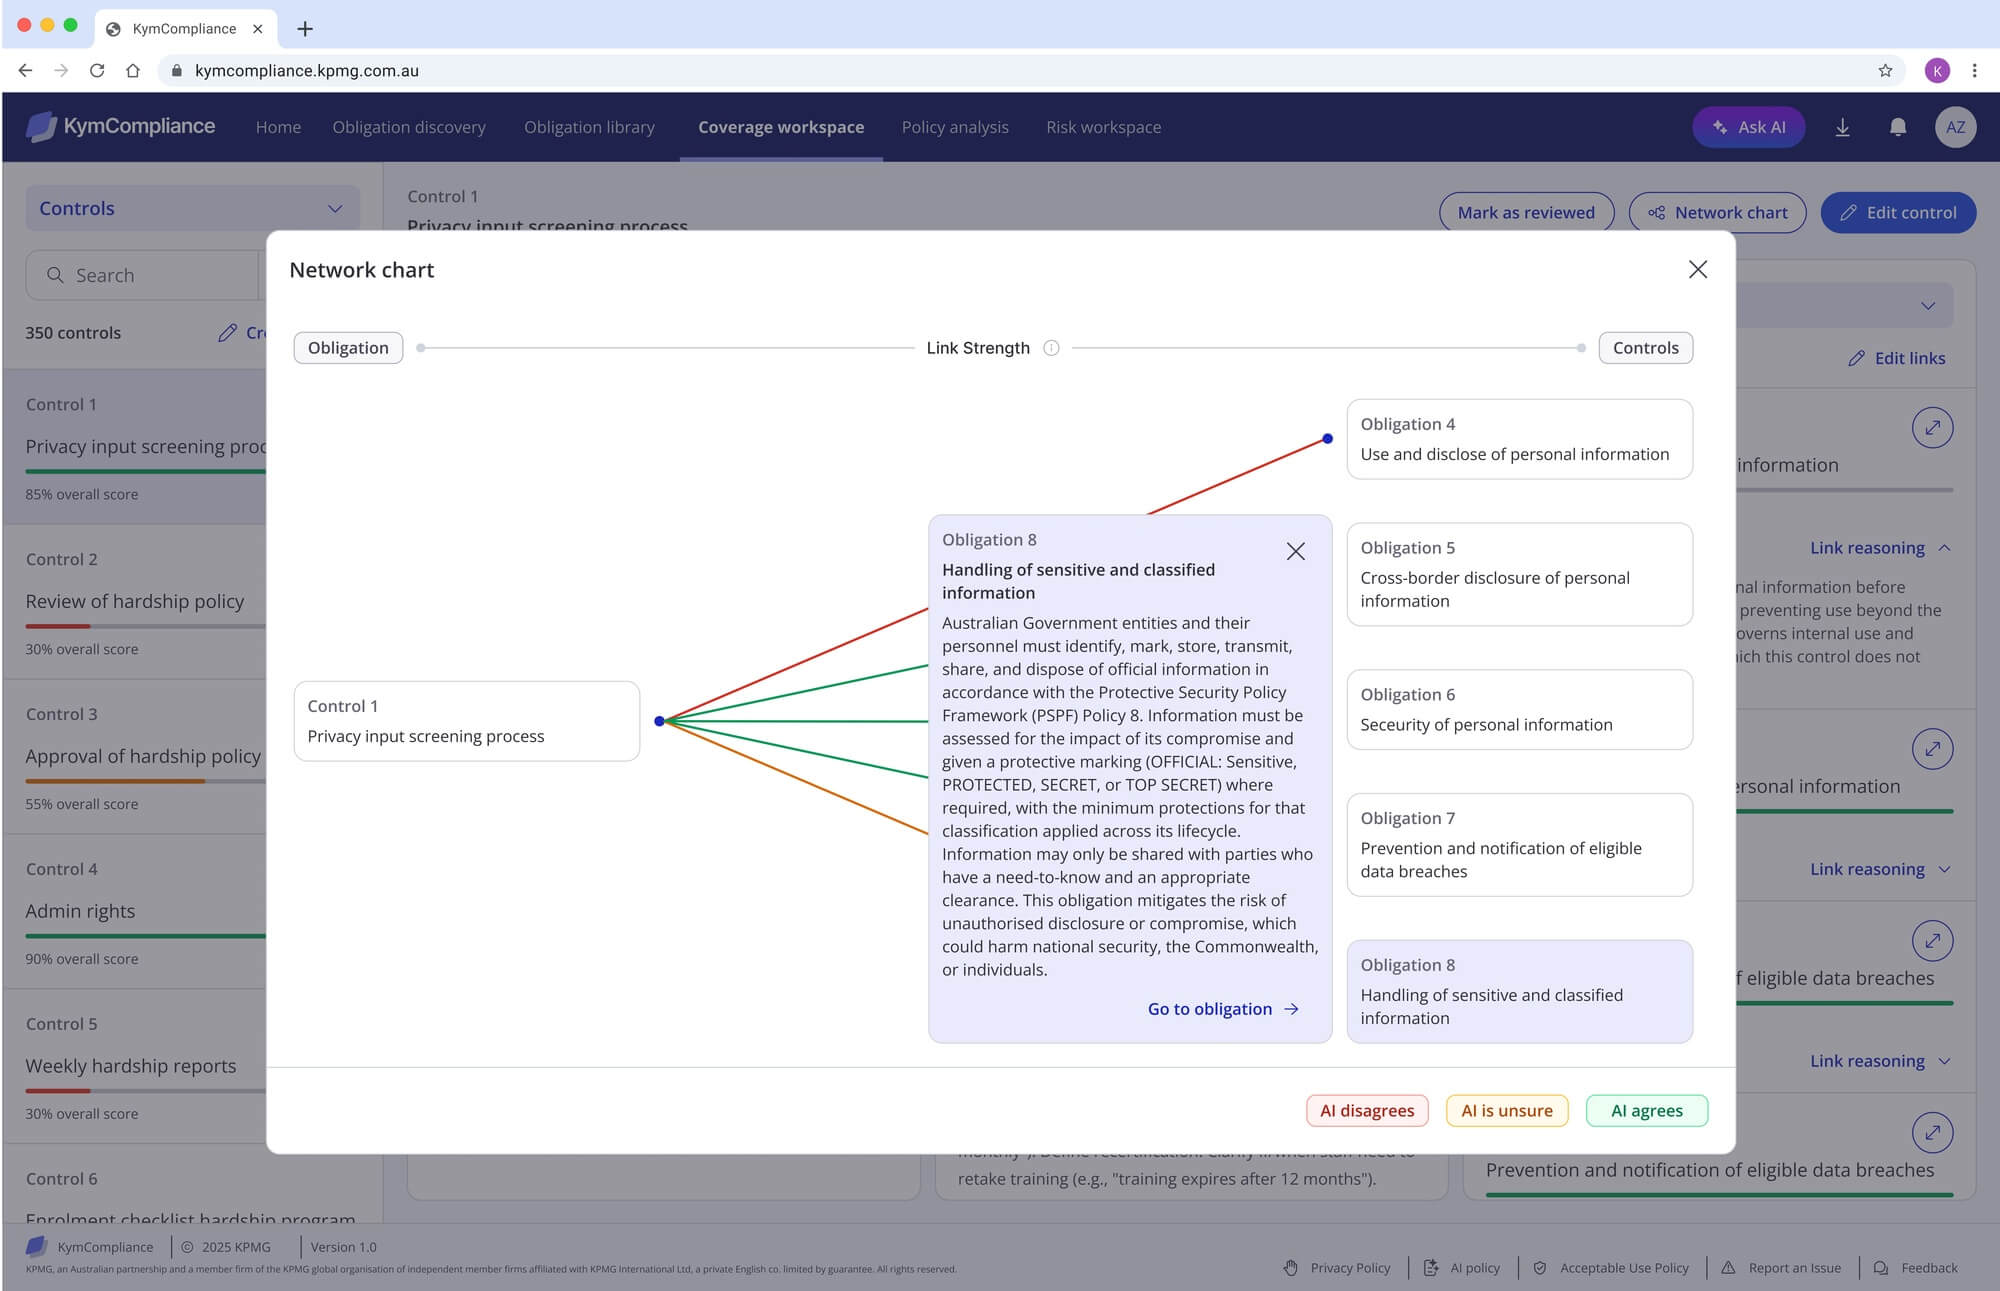Click expand icon beside Prevention and notification card
Viewport: 2000px width, 1291px height.
[x=1932, y=1132]
